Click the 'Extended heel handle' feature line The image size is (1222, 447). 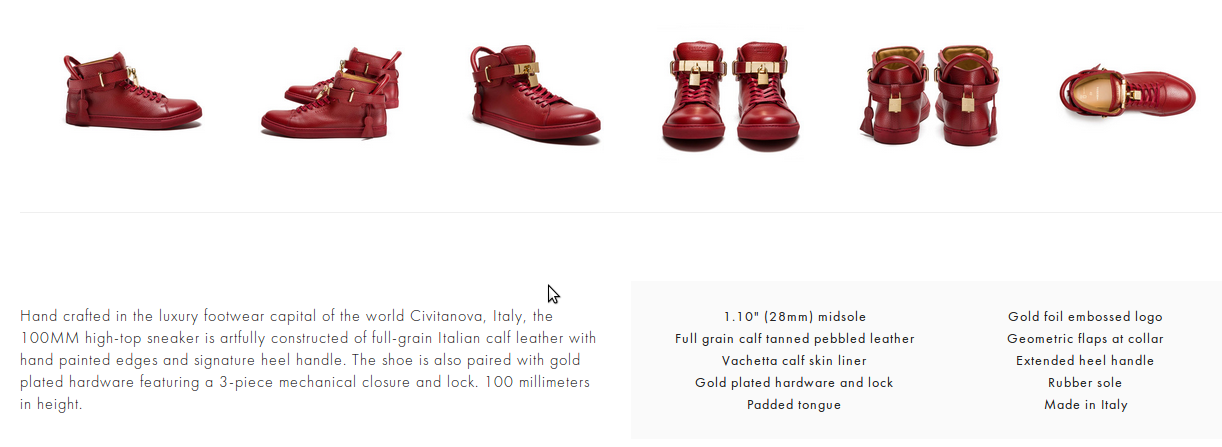tap(1085, 361)
